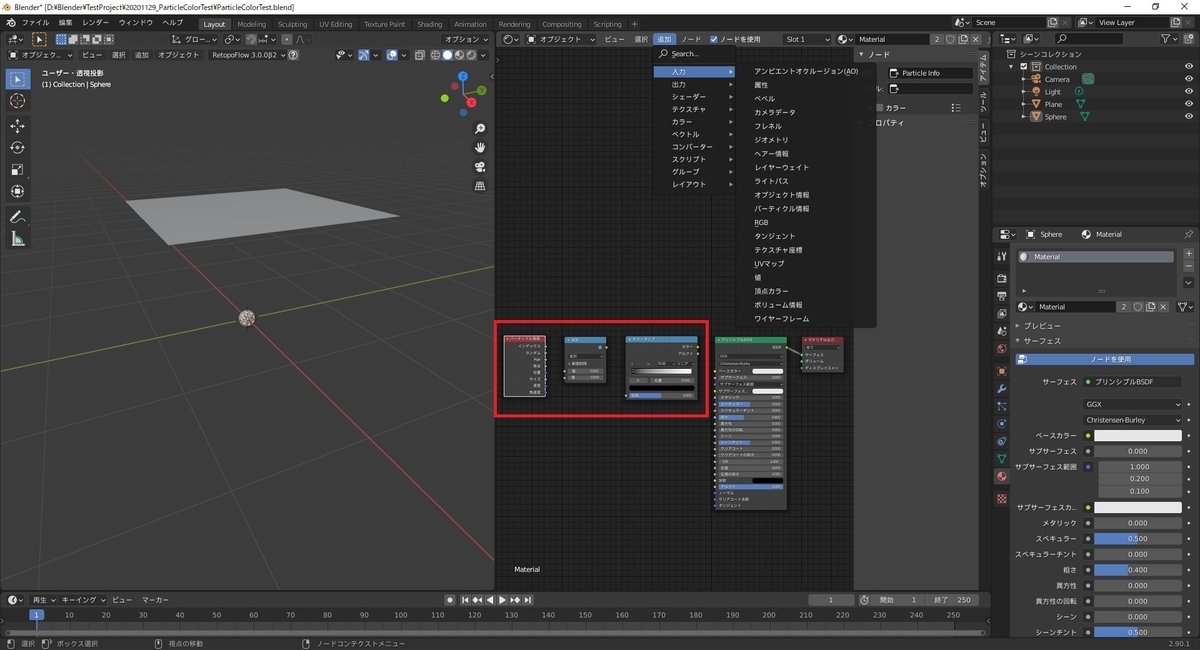Toggle camera view icon in viewport
The width and height of the screenshot is (1200, 650).
click(x=480, y=167)
